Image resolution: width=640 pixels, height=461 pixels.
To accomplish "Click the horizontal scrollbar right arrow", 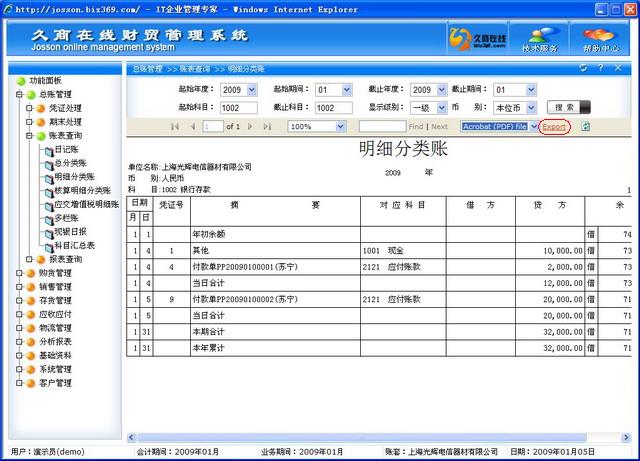I will point(626,437).
